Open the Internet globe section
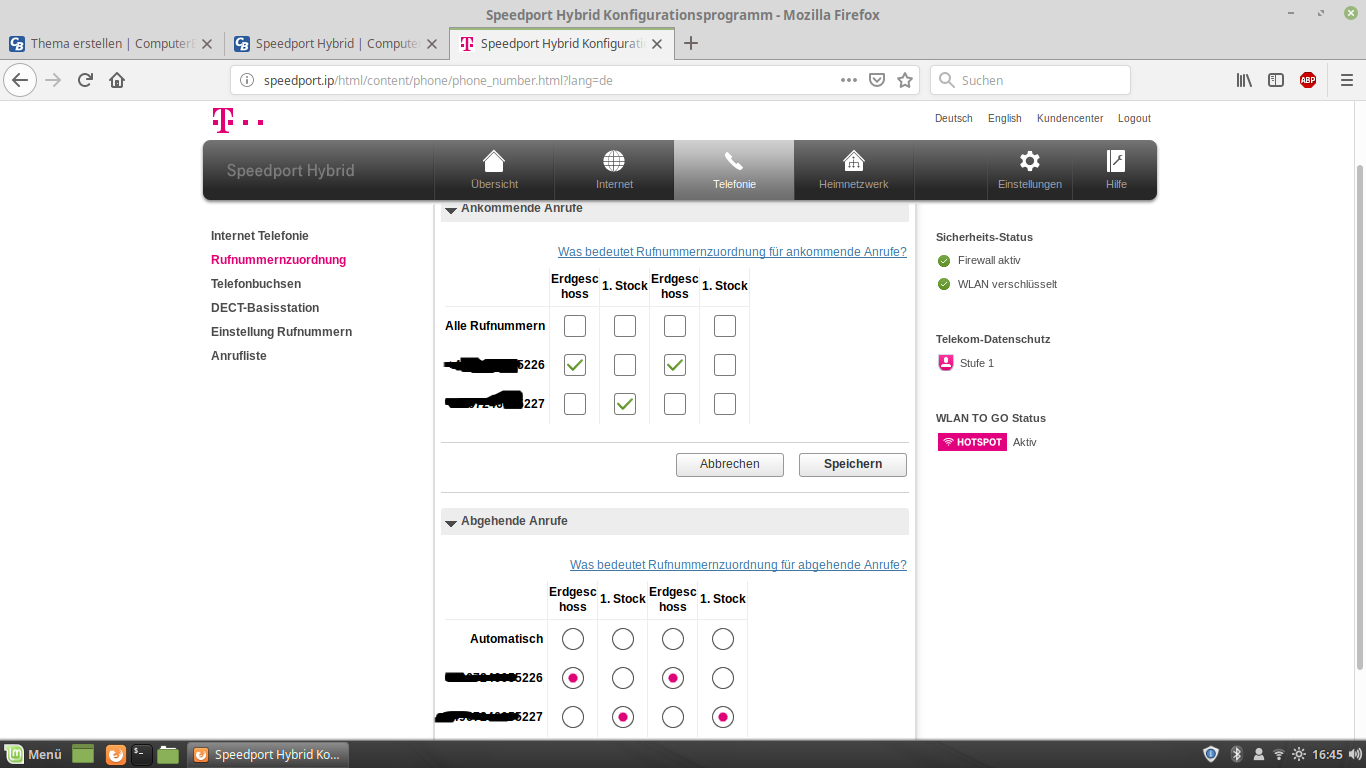The image size is (1366, 768). coord(614,170)
